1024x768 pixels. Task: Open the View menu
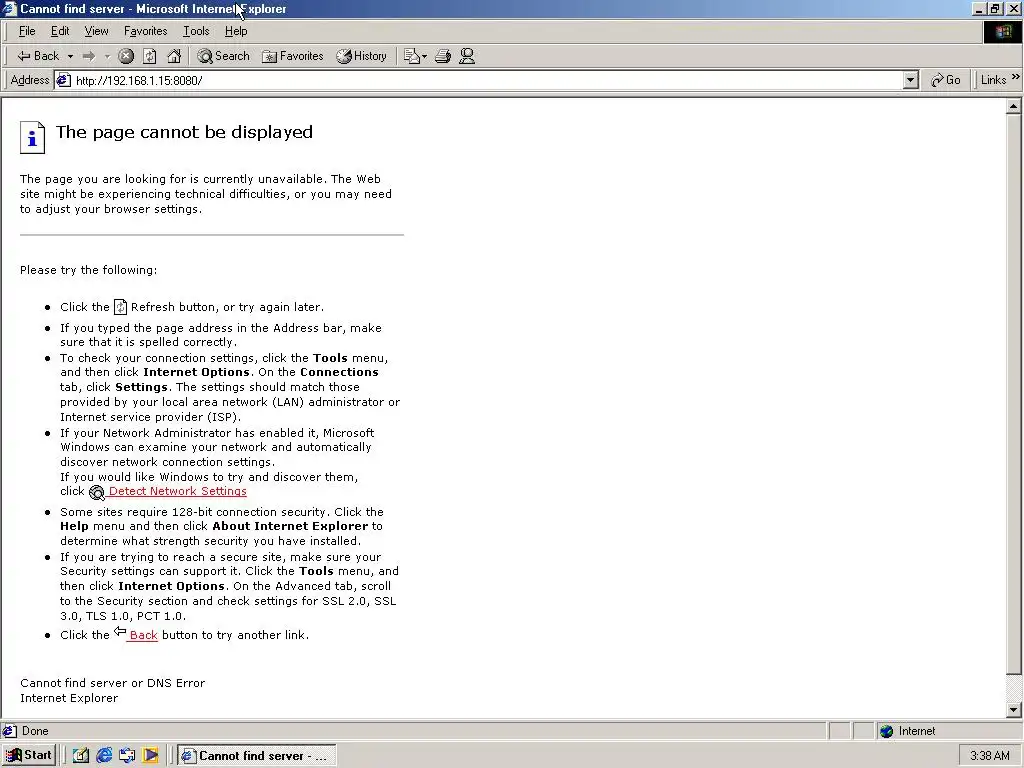[96, 31]
